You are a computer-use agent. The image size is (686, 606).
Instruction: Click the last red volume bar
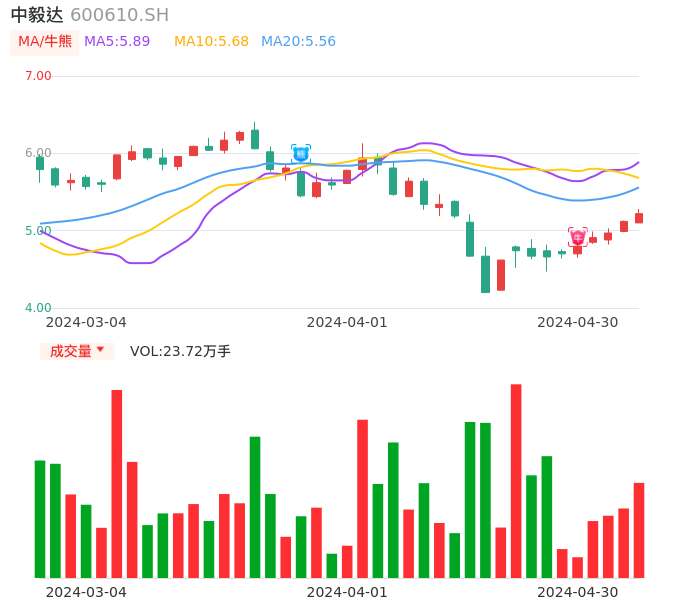[639, 530]
